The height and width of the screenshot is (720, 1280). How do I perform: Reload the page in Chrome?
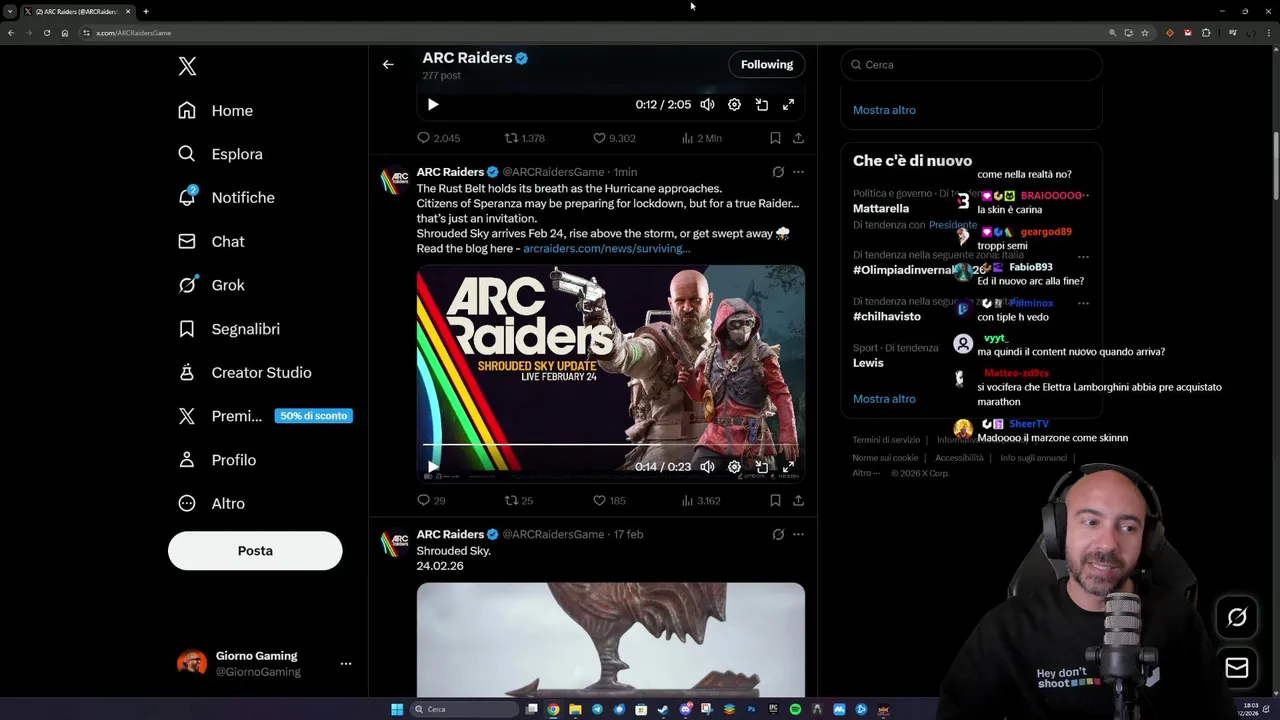(x=46, y=33)
